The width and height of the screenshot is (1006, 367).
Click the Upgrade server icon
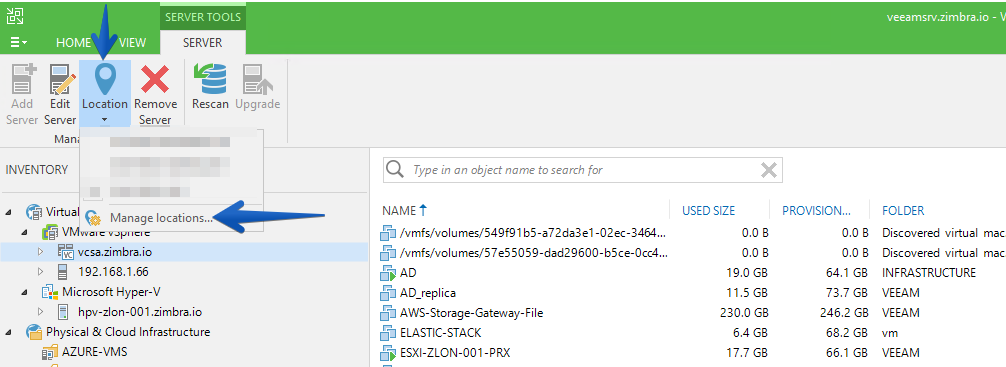coord(257,78)
